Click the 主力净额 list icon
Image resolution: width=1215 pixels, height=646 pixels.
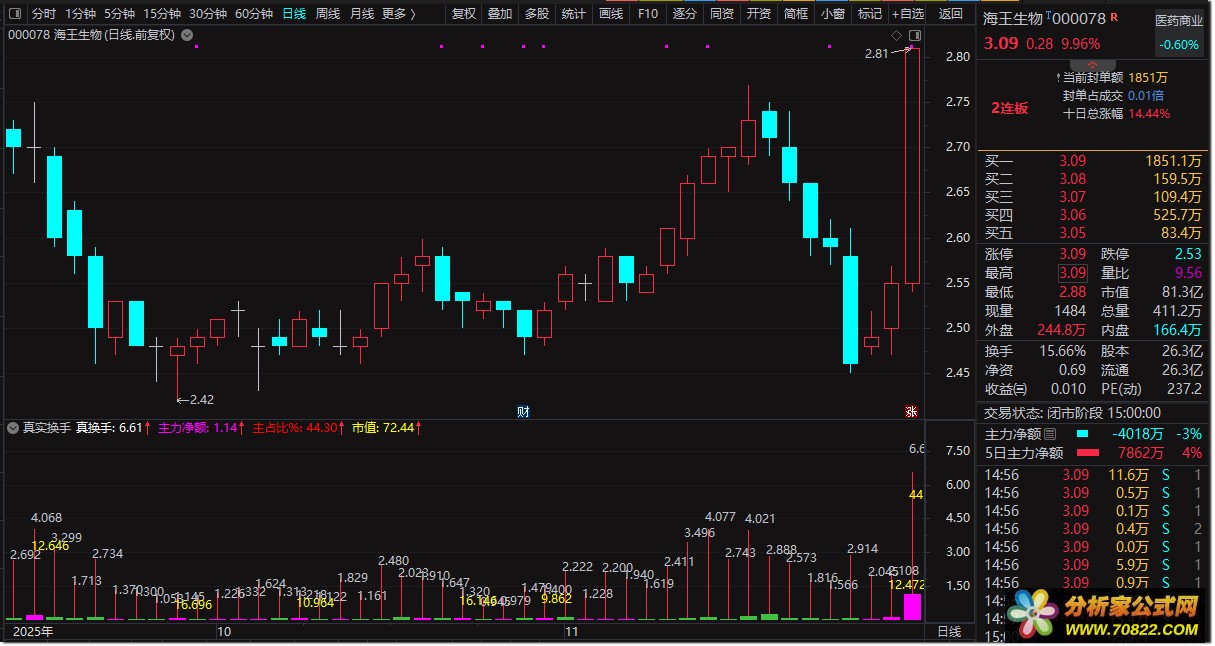(1050, 434)
